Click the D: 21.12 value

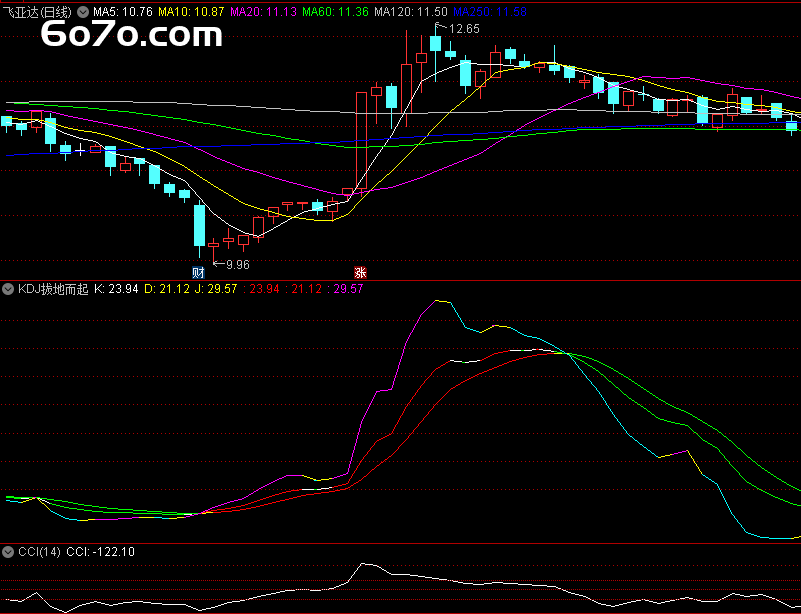(x=167, y=289)
